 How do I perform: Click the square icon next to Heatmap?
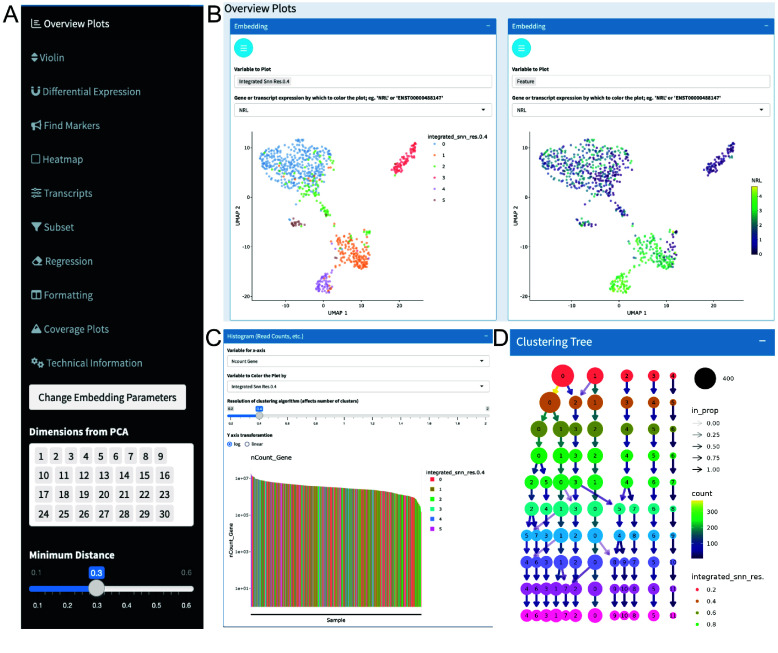coord(36,159)
